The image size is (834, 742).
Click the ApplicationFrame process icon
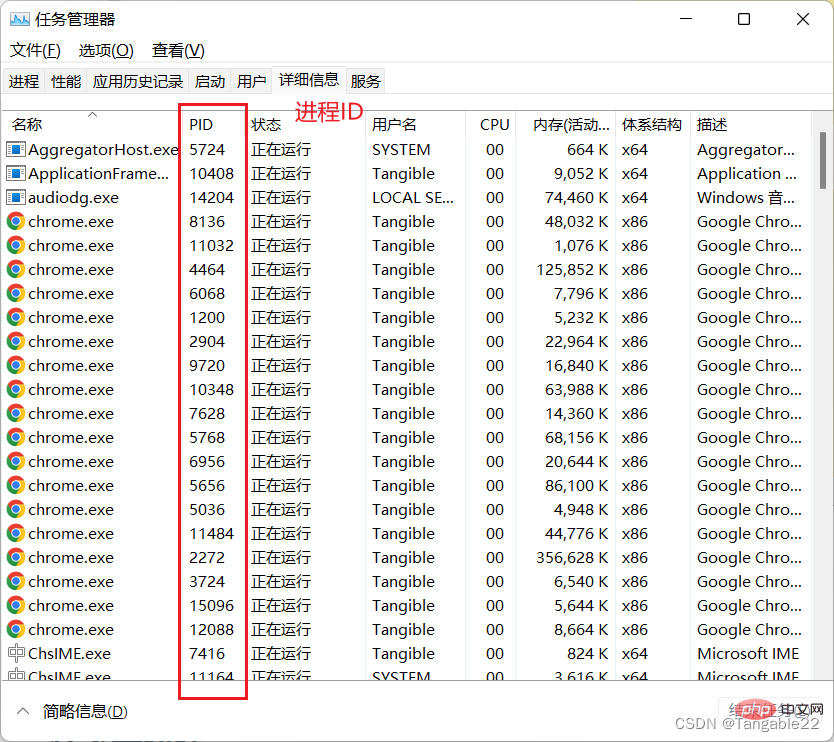pos(15,173)
